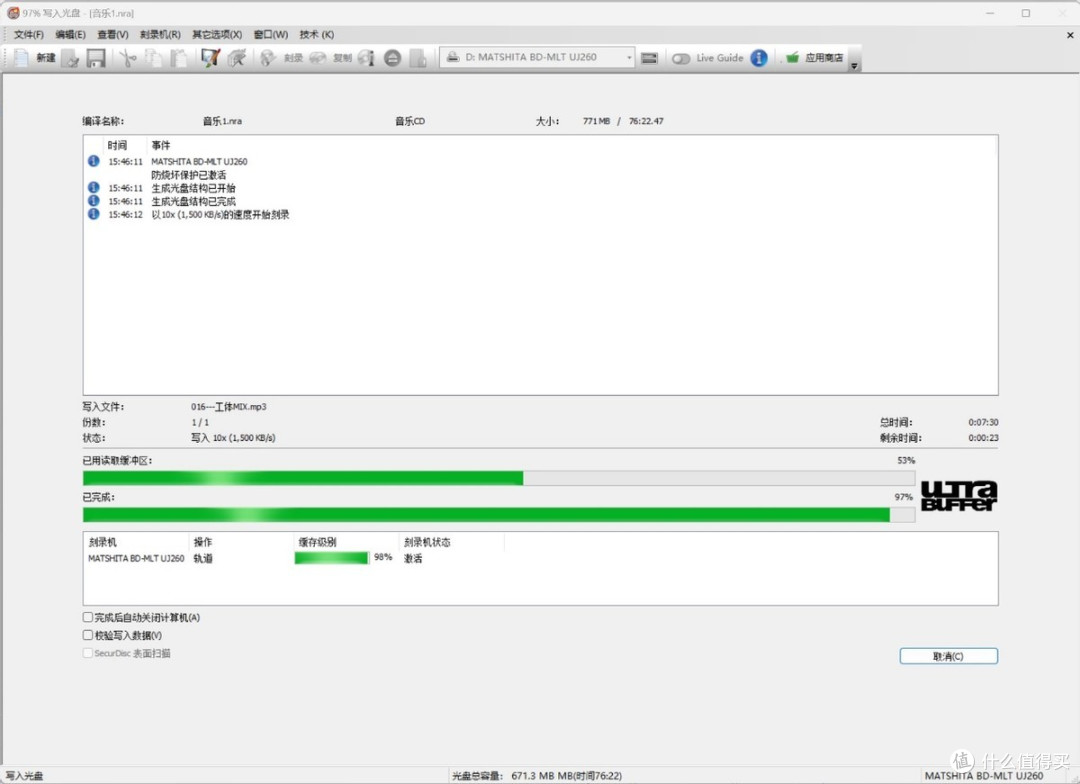The image size is (1080, 784).
Task: Open the 其它选项(X) menu
Action: (217, 34)
